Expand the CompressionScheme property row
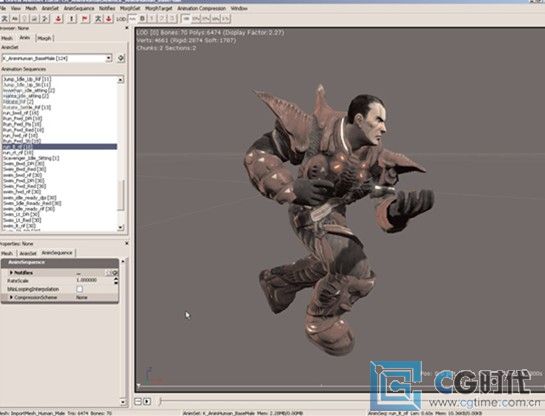This screenshot has height=416, width=545. (x=11, y=297)
